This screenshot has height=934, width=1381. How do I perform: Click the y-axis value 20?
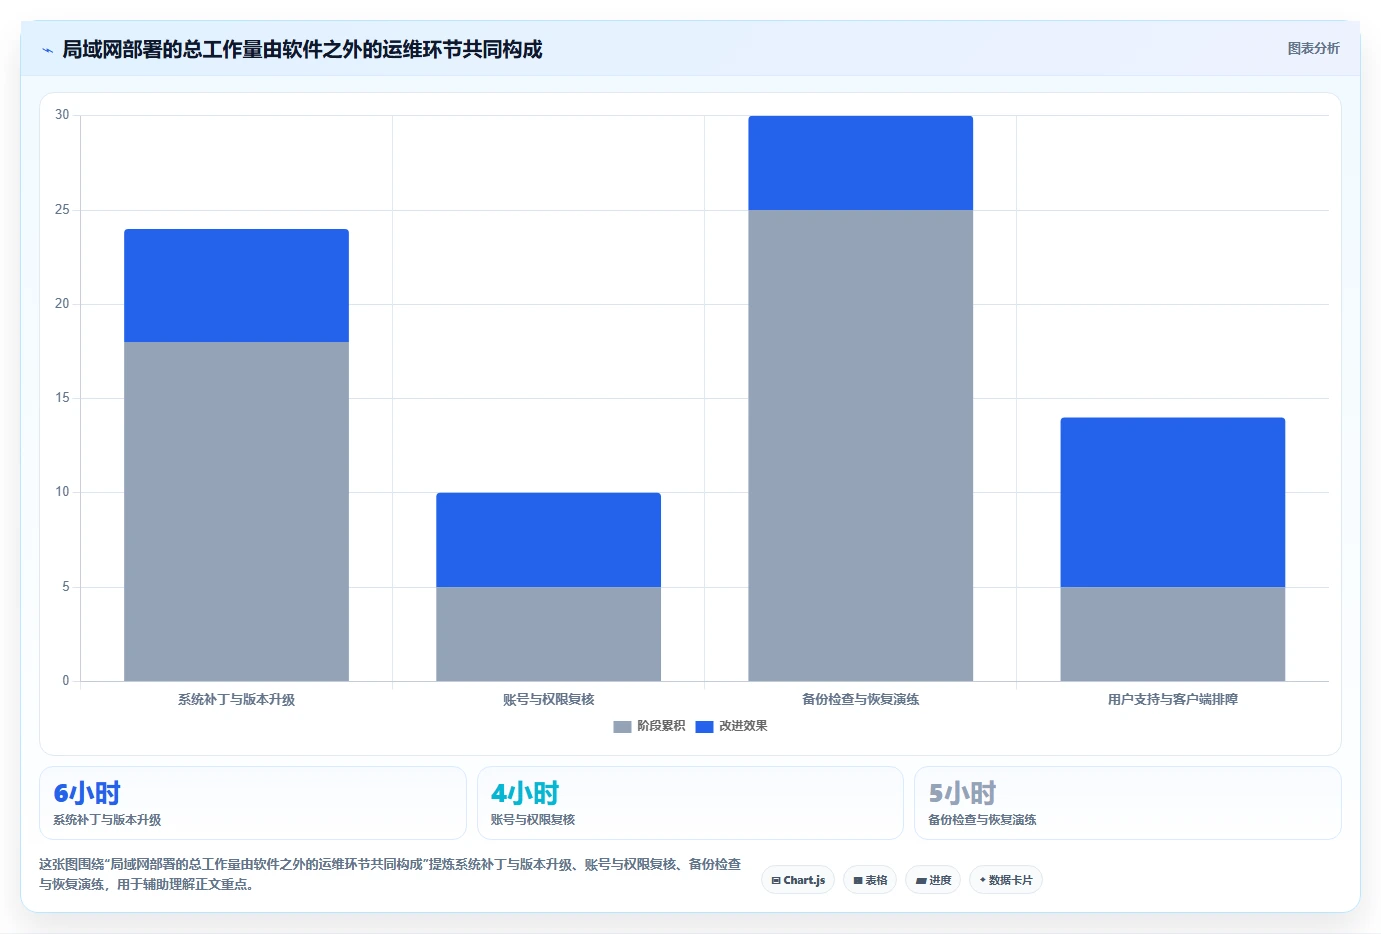point(62,304)
